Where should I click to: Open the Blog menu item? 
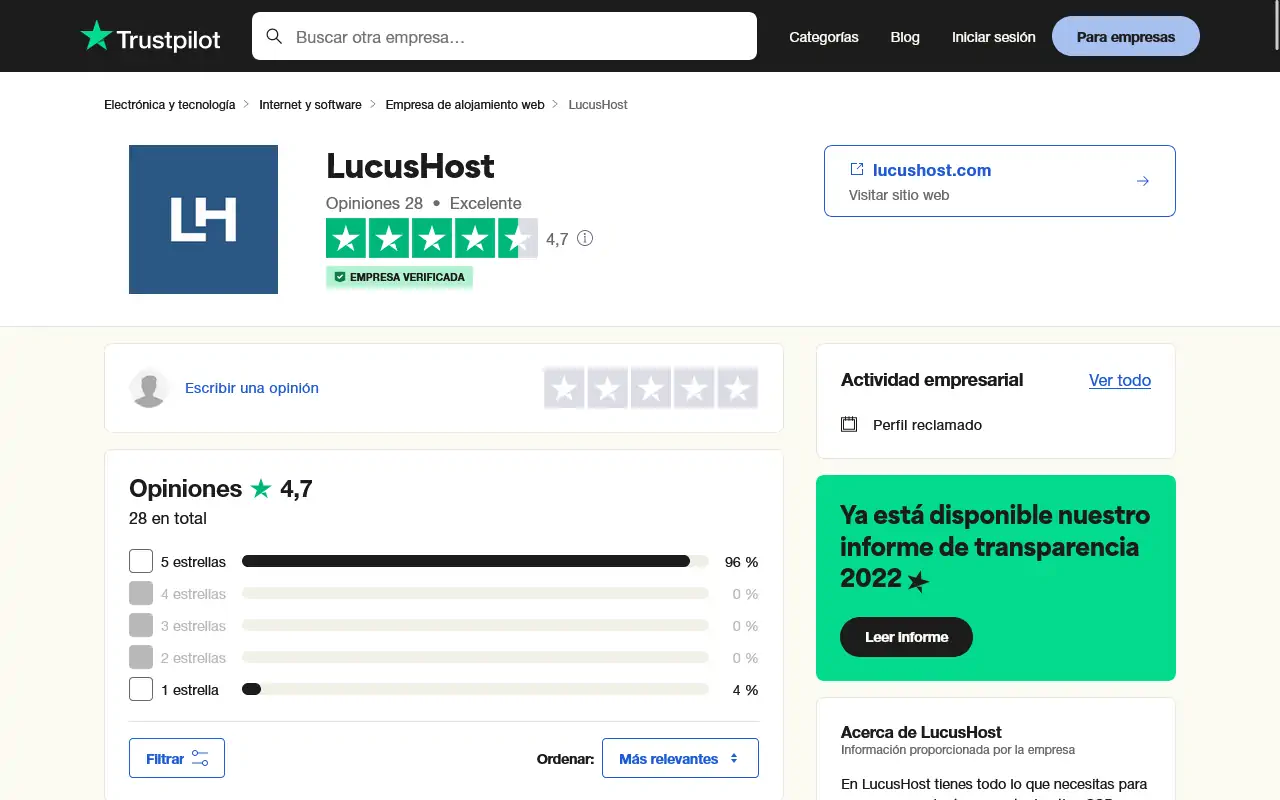coord(905,37)
